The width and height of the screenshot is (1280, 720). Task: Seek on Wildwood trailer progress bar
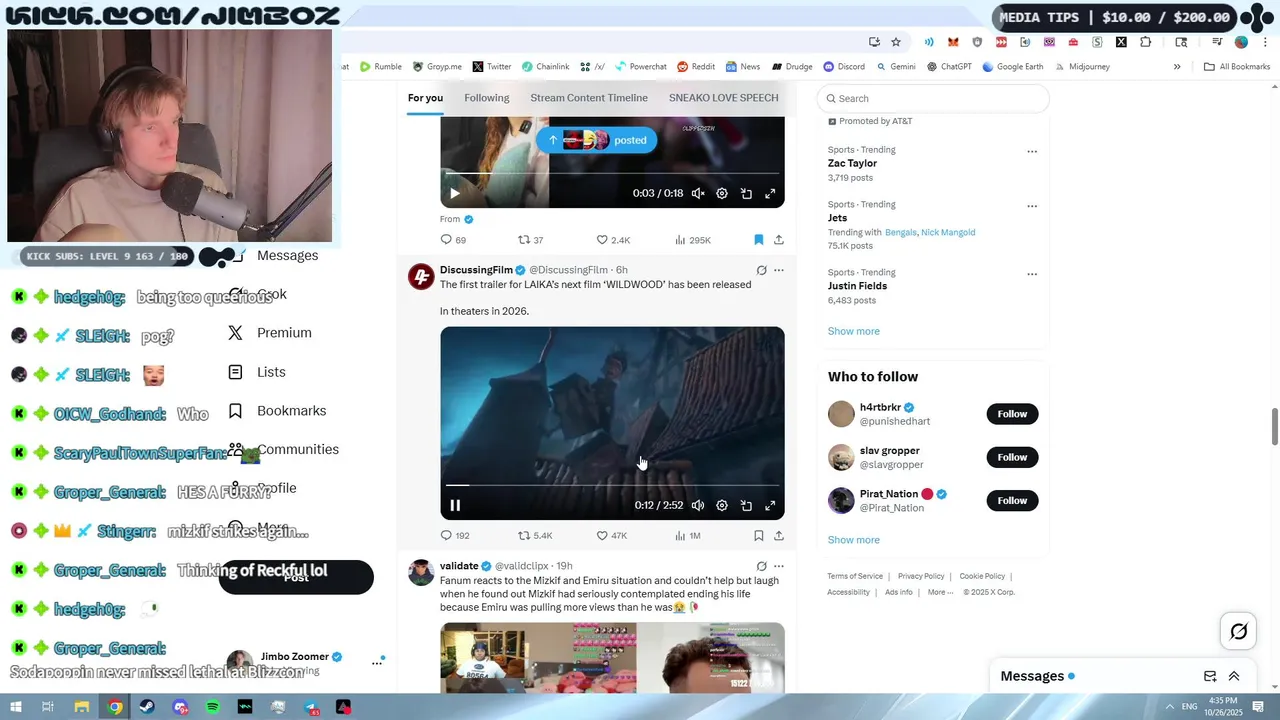pos(612,486)
